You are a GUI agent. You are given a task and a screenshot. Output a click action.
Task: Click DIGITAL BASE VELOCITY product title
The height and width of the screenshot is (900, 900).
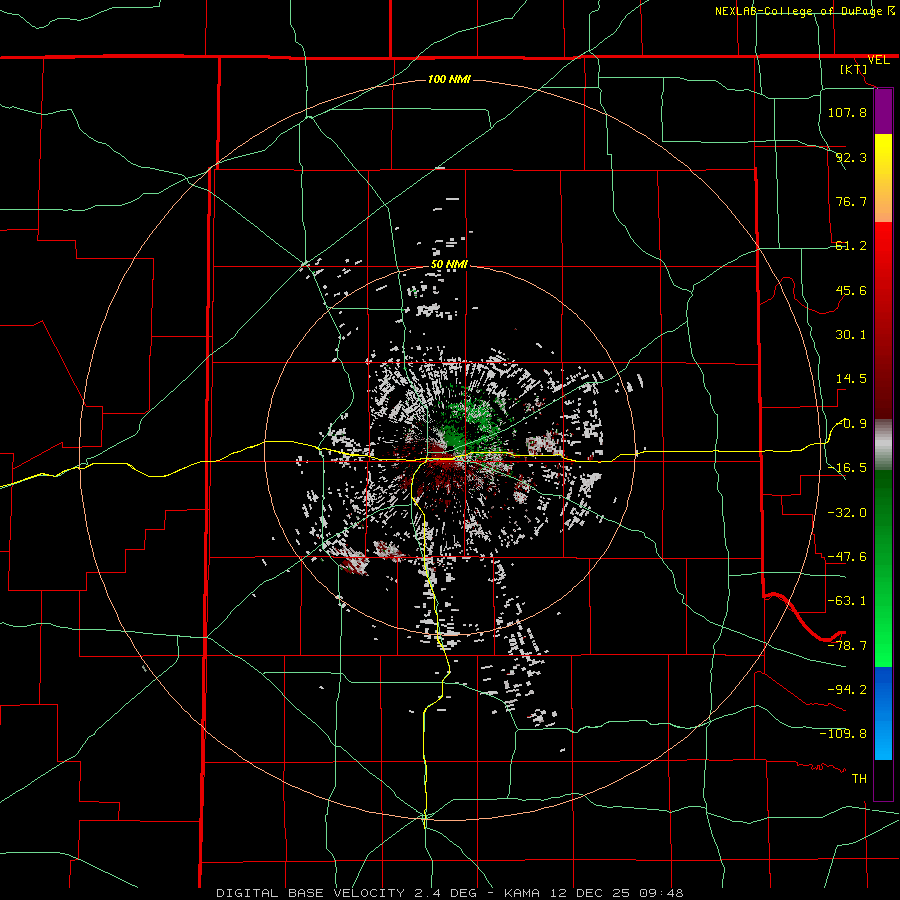310,893
